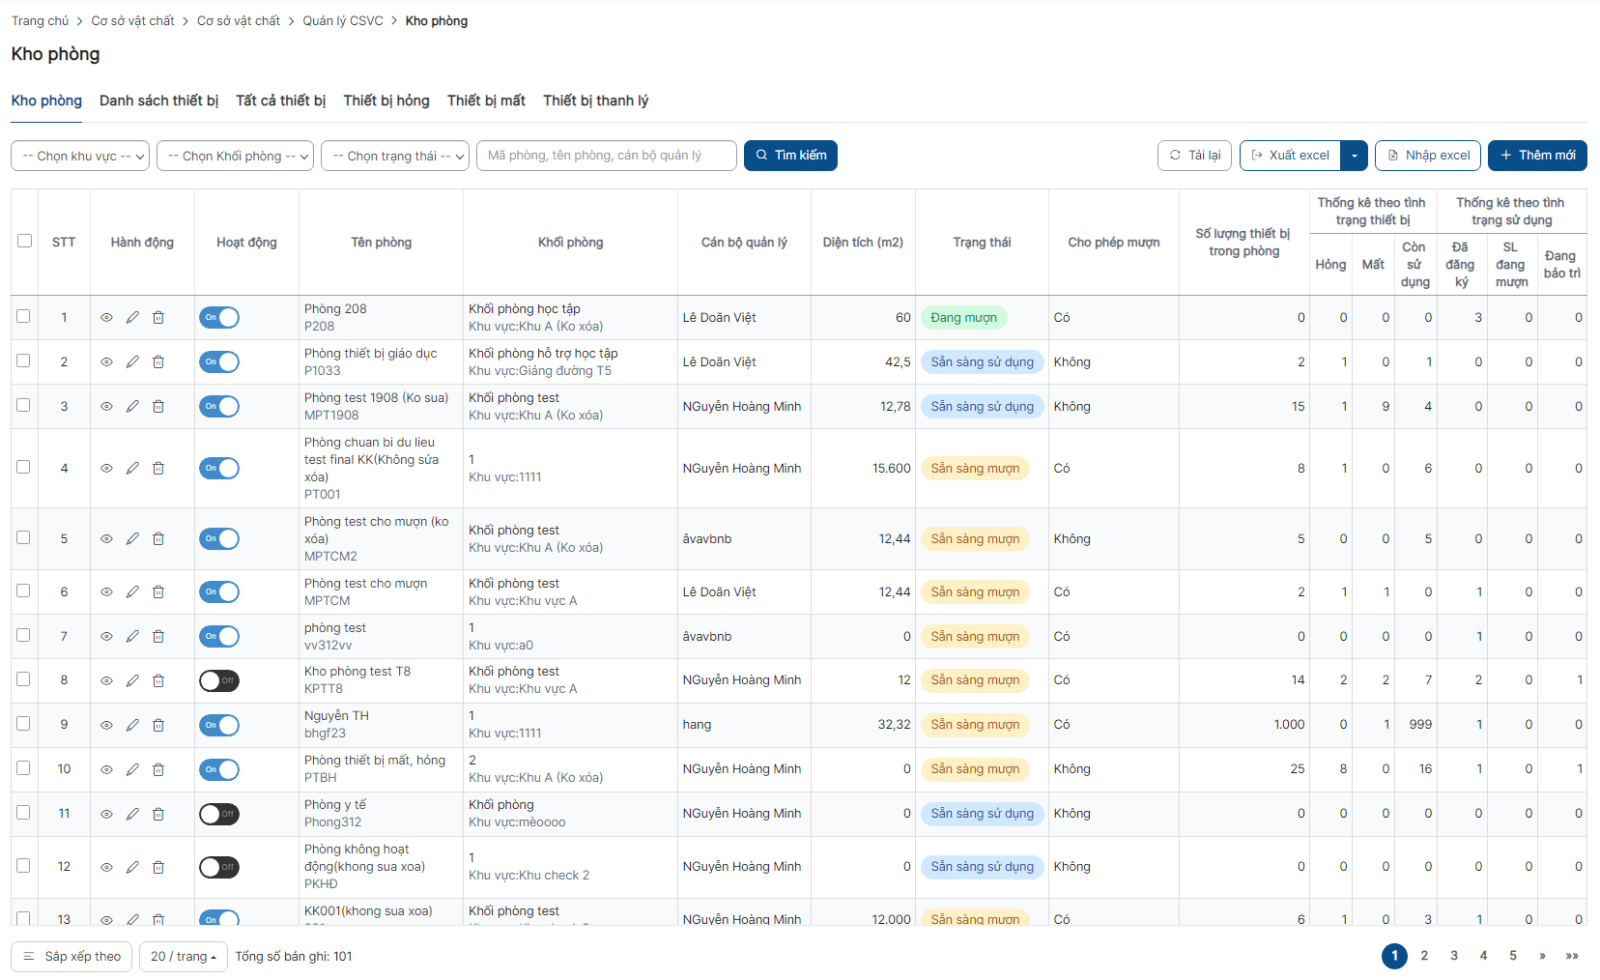The height and width of the screenshot is (980, 1600).
Task: Turn off the activity toggle for Phòng 208
Action: tap(219, 318)
